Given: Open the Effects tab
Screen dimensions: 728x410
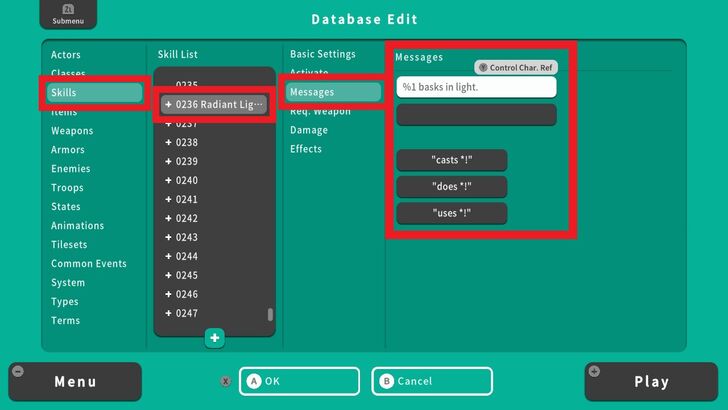Looking at the screenshot, I should pos(306,149).
